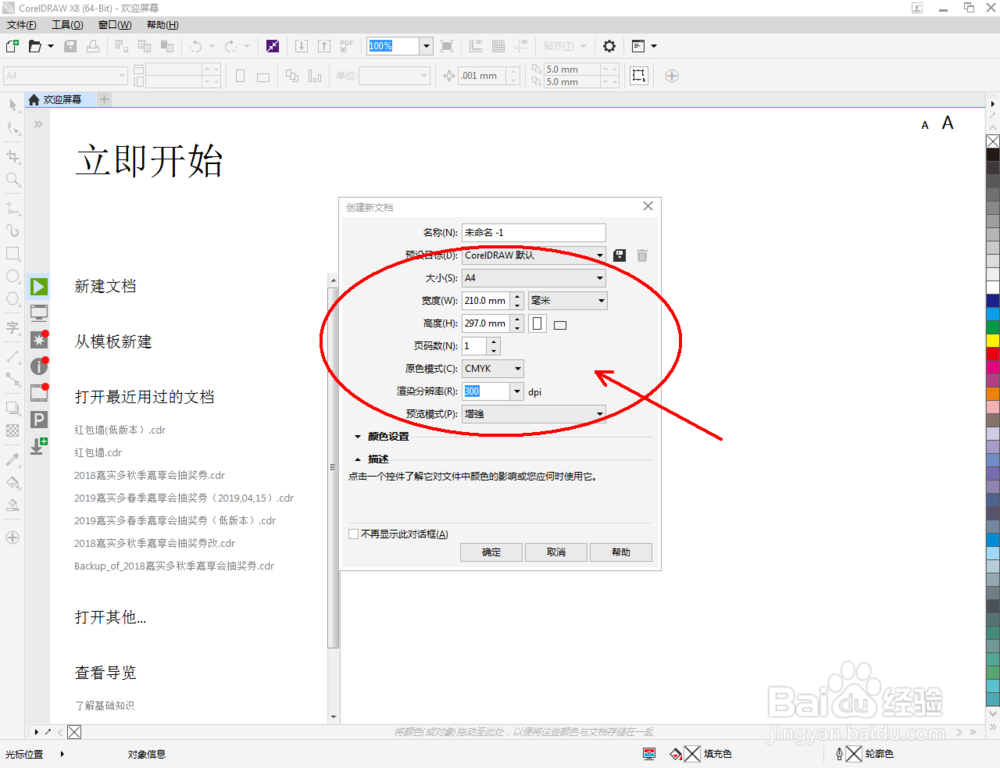Click the delete preset trash icon
1000x768 pixels.
tap(642, 255)
